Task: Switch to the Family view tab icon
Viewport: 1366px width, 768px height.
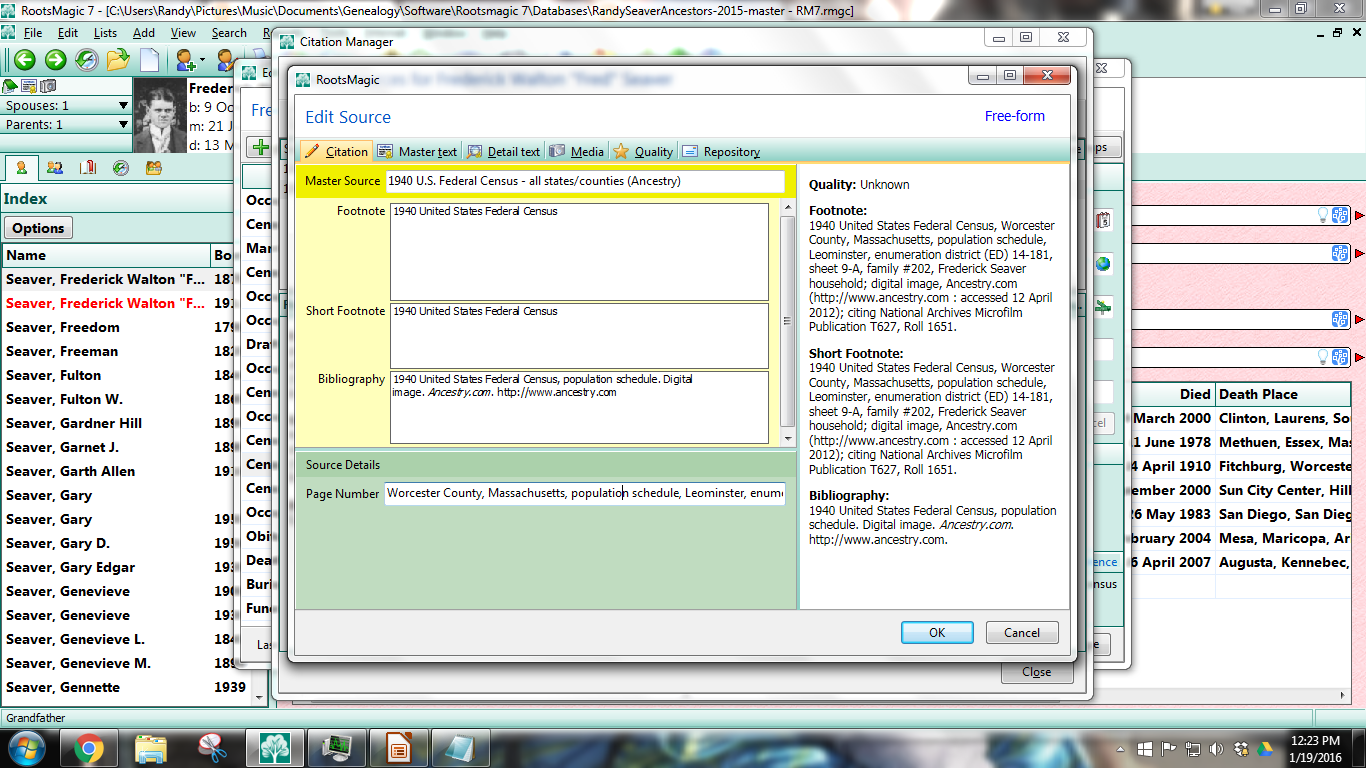Action: coord(55,168)
